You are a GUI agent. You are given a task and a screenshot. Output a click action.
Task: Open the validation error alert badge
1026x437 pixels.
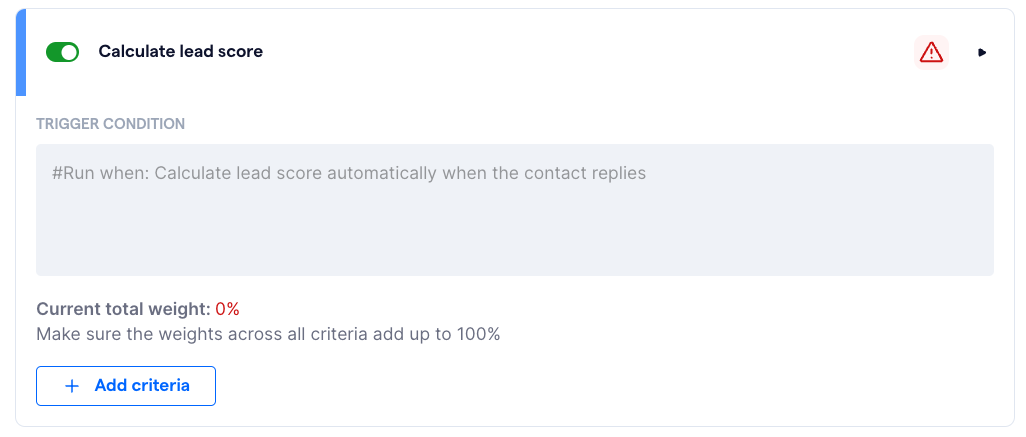click(x=931, y=52)
